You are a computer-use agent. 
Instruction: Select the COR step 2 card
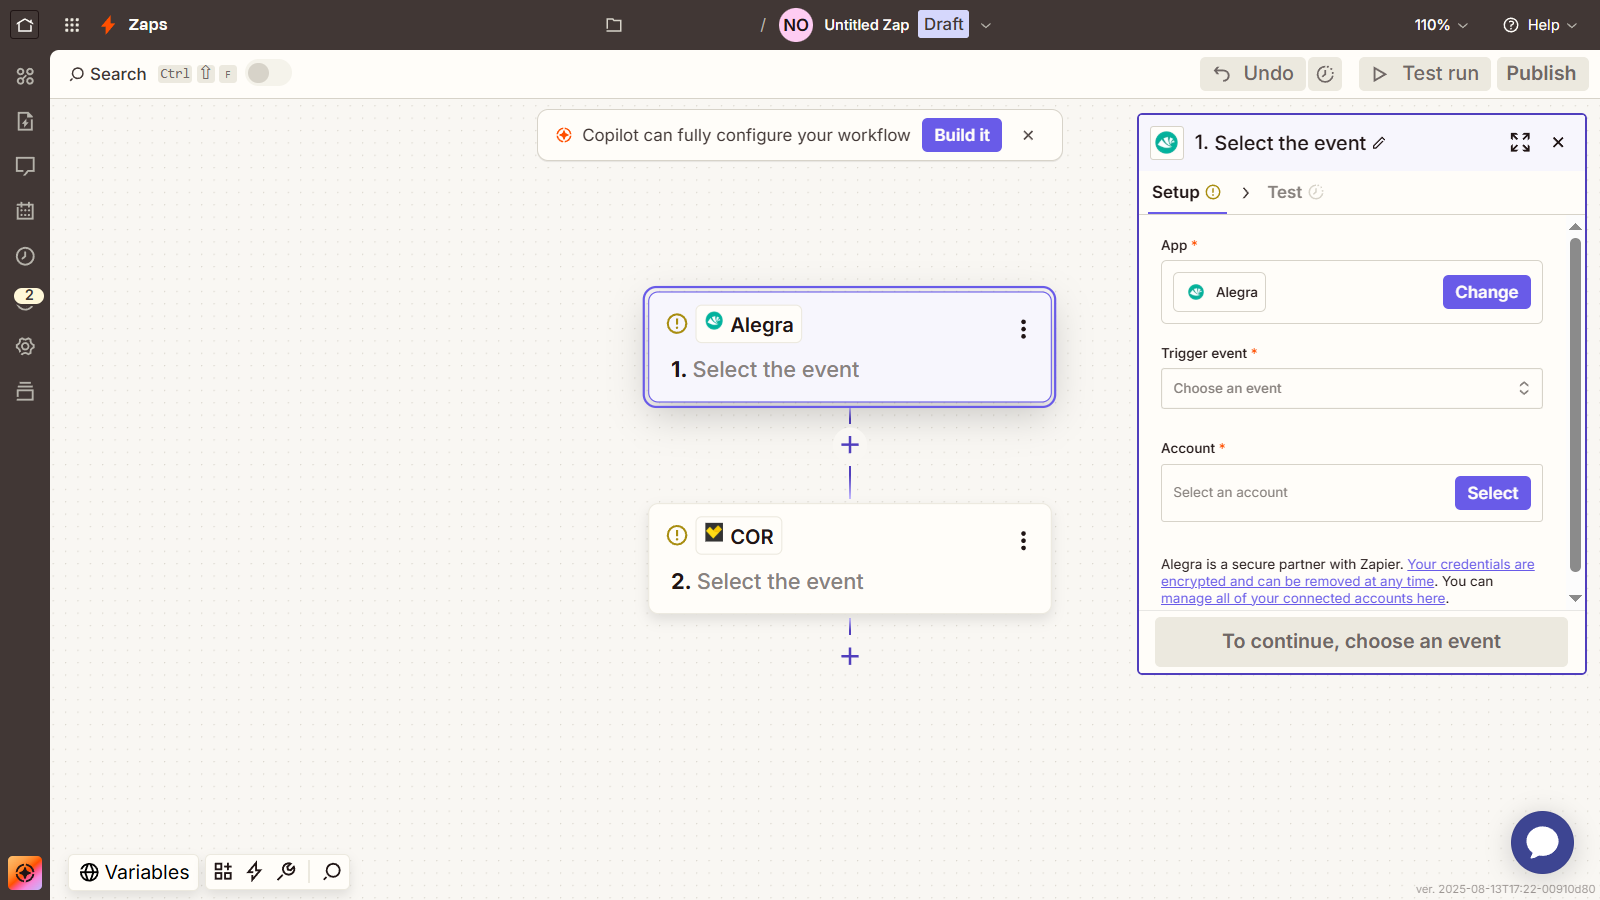(x=850, y=559)
